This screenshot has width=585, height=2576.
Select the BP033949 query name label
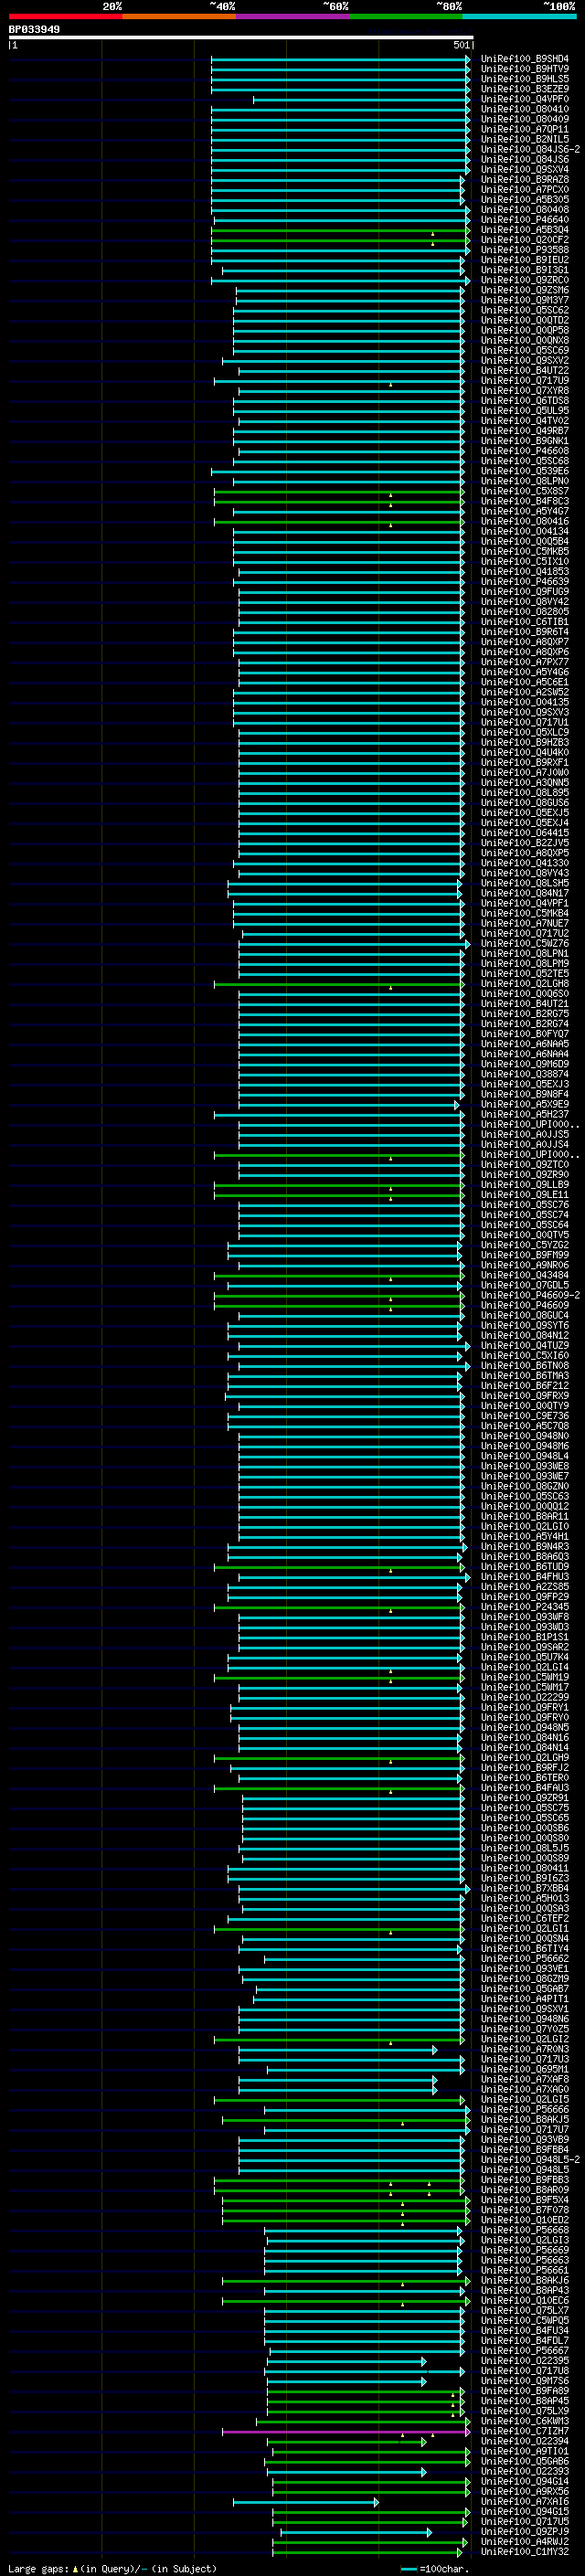pos(34,30)
